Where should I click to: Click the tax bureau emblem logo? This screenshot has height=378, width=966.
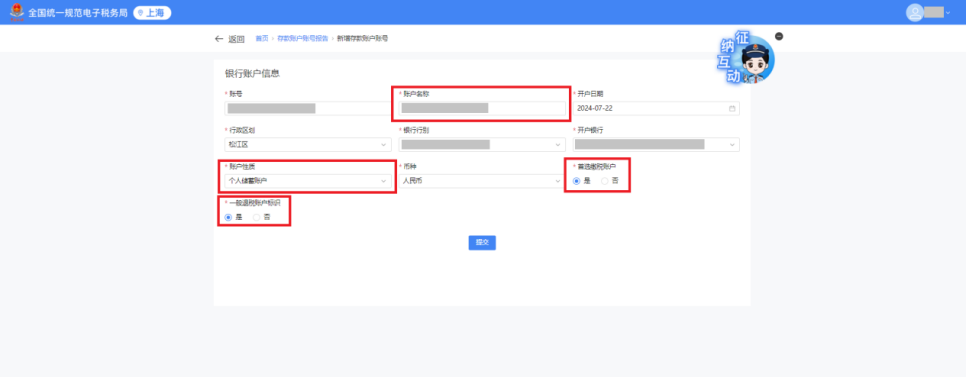tap(17, 12)
